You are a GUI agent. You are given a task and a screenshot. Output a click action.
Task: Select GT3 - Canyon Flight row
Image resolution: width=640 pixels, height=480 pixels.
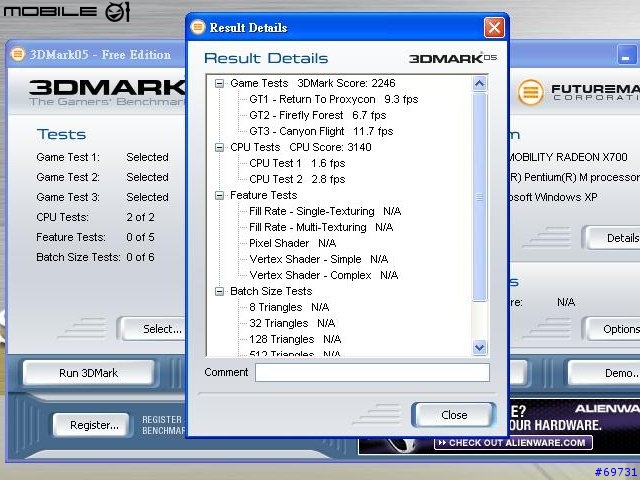tap(321, 131)
